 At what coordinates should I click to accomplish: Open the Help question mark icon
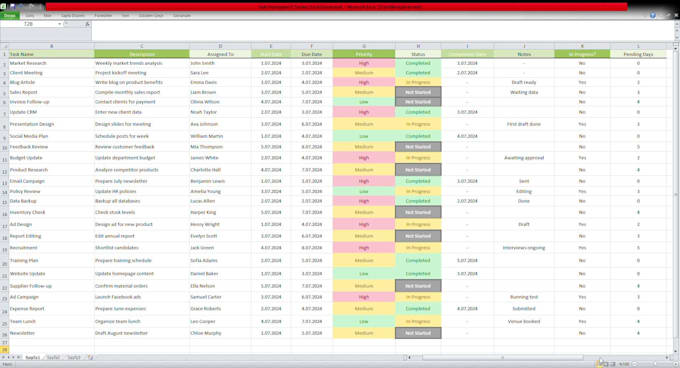point(653,15)
